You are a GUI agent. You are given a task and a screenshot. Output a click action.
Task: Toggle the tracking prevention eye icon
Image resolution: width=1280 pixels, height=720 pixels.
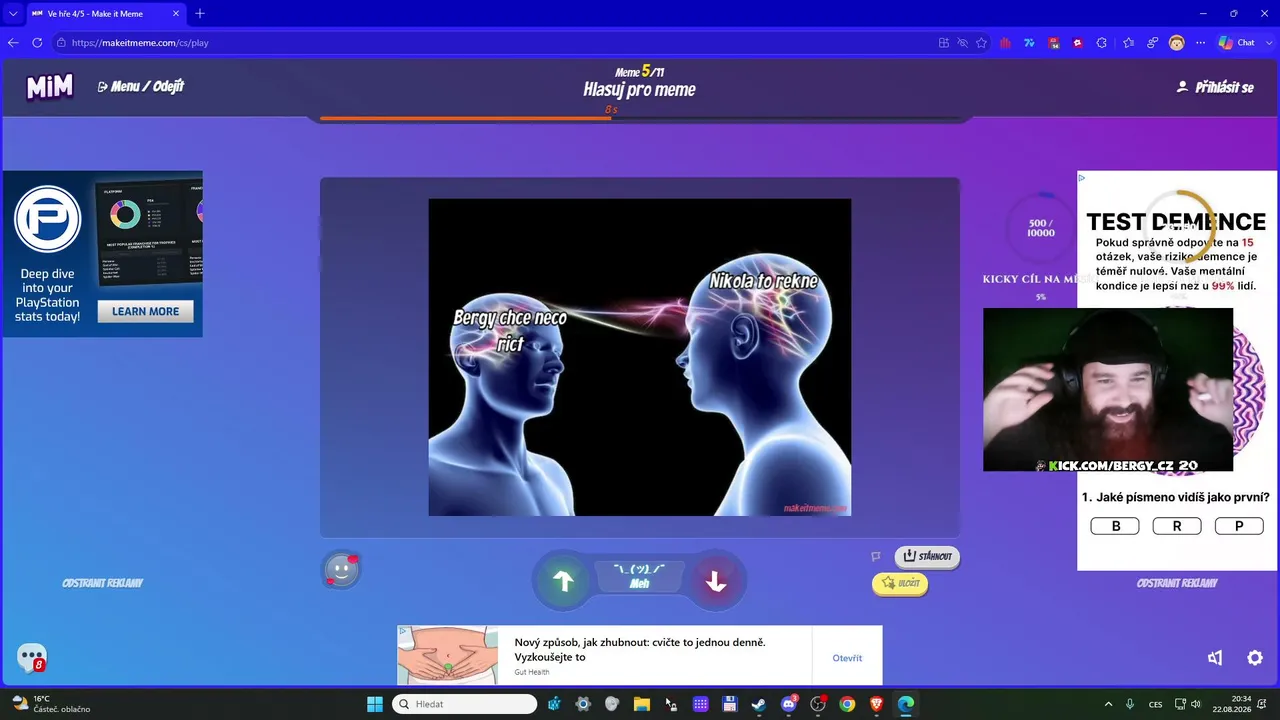962,43
